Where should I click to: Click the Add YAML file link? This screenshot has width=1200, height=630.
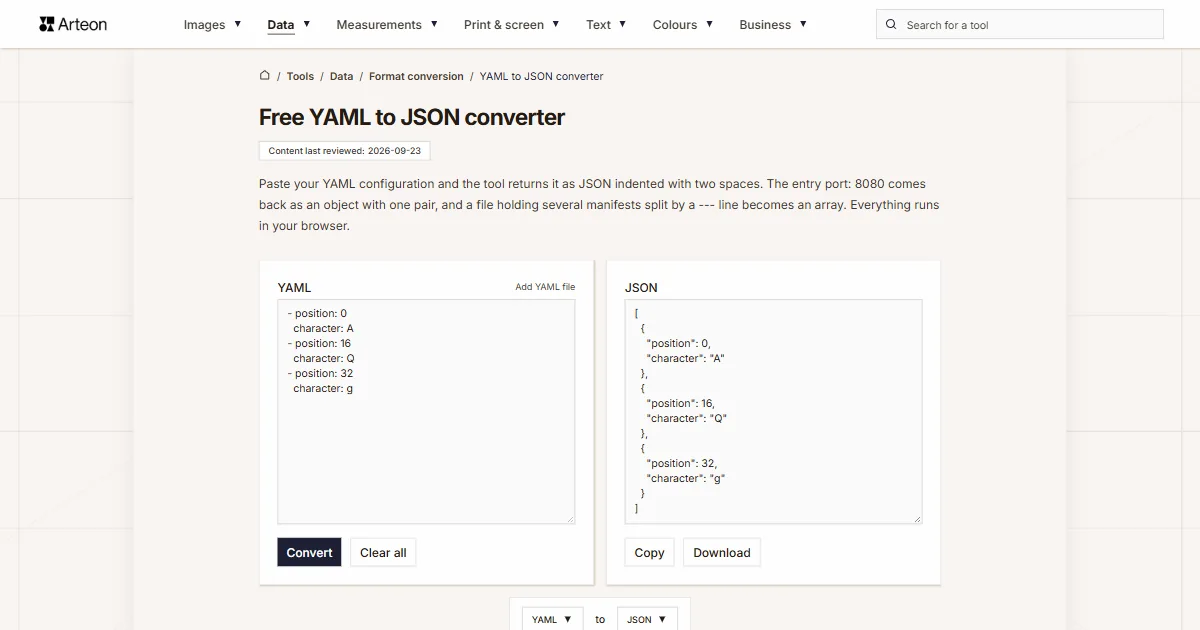(x=545, y=287)
